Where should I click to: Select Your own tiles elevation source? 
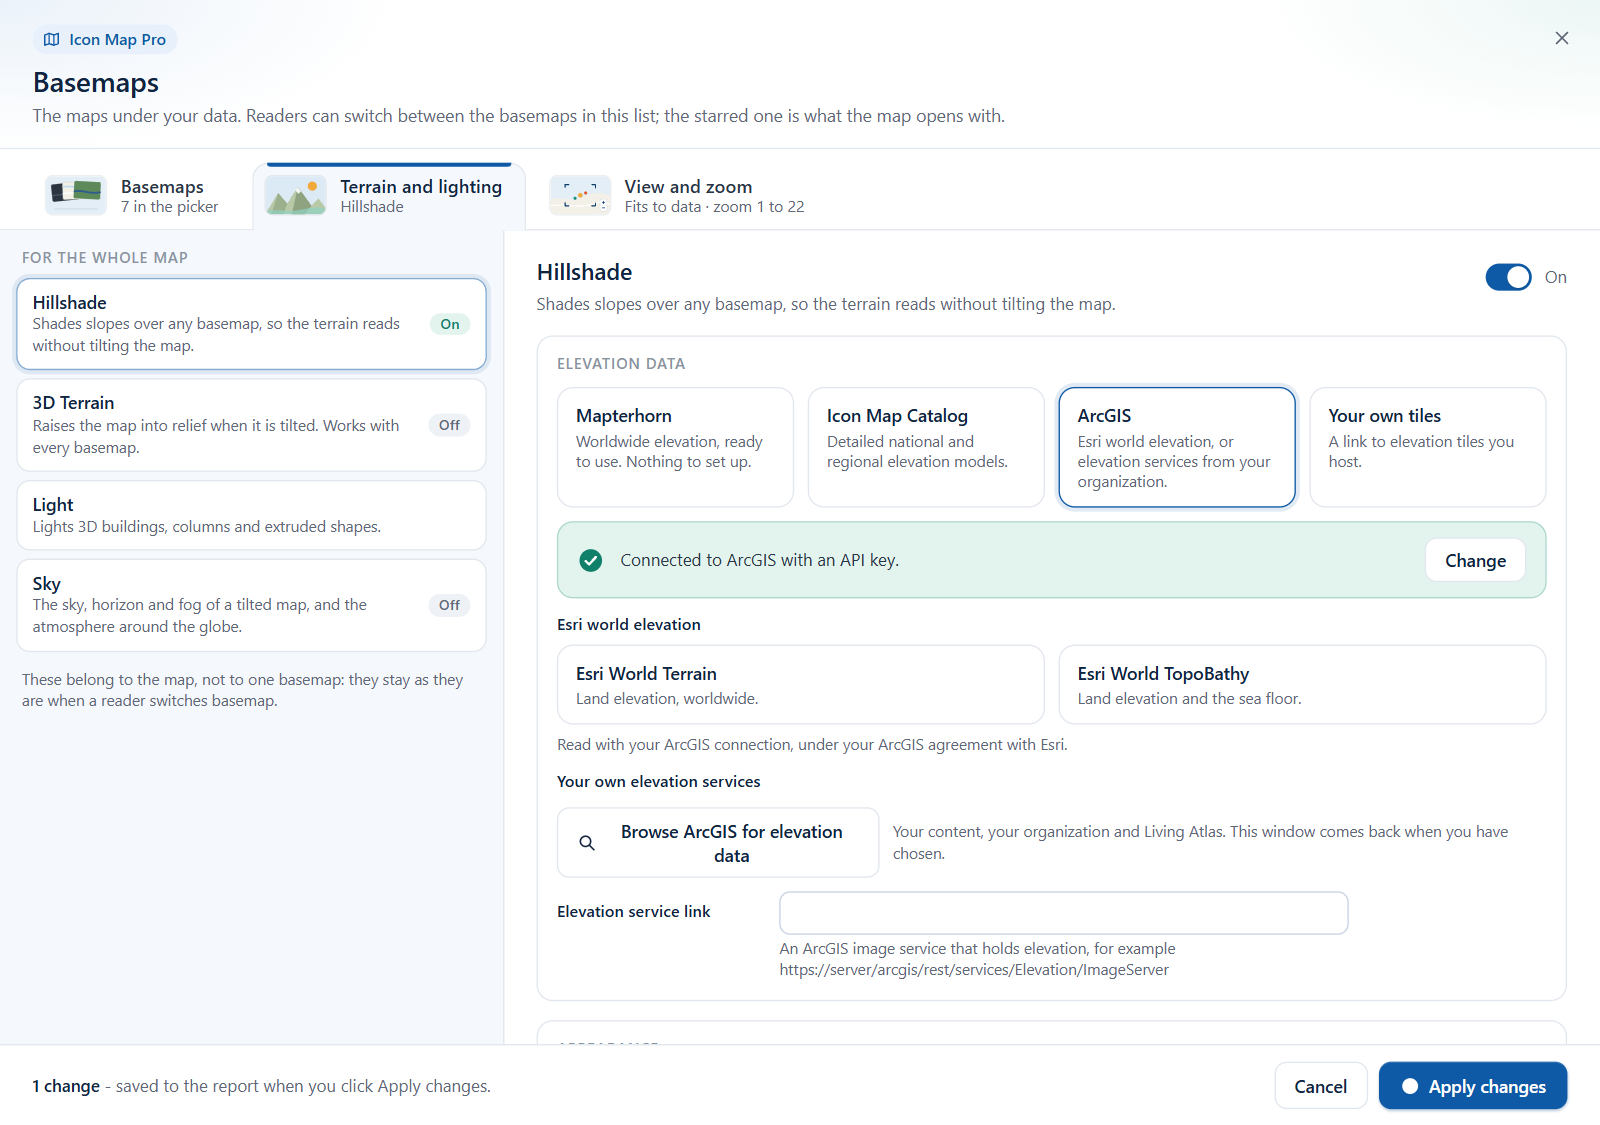(x=1428, y=447)
